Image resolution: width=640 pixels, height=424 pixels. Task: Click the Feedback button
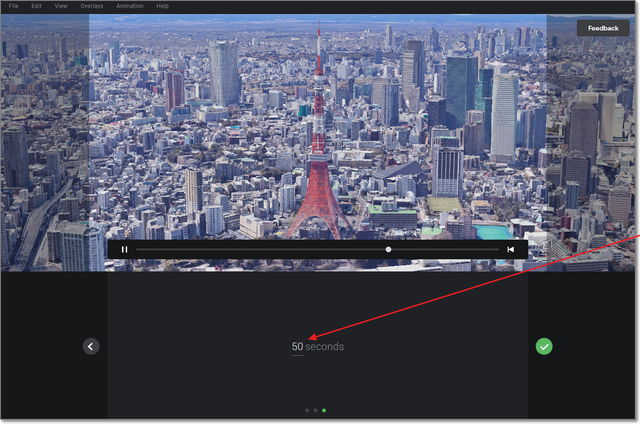coord(602,28)
